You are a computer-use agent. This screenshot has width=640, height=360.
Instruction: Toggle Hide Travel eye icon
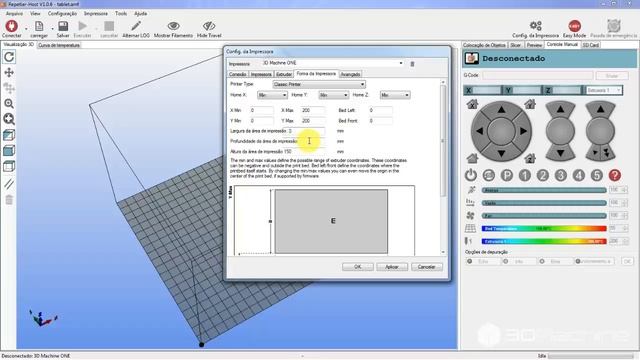pos(209,26)
